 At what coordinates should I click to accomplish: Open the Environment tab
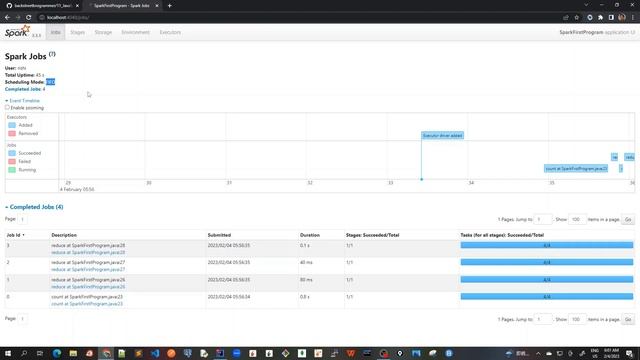coord(136,32)
